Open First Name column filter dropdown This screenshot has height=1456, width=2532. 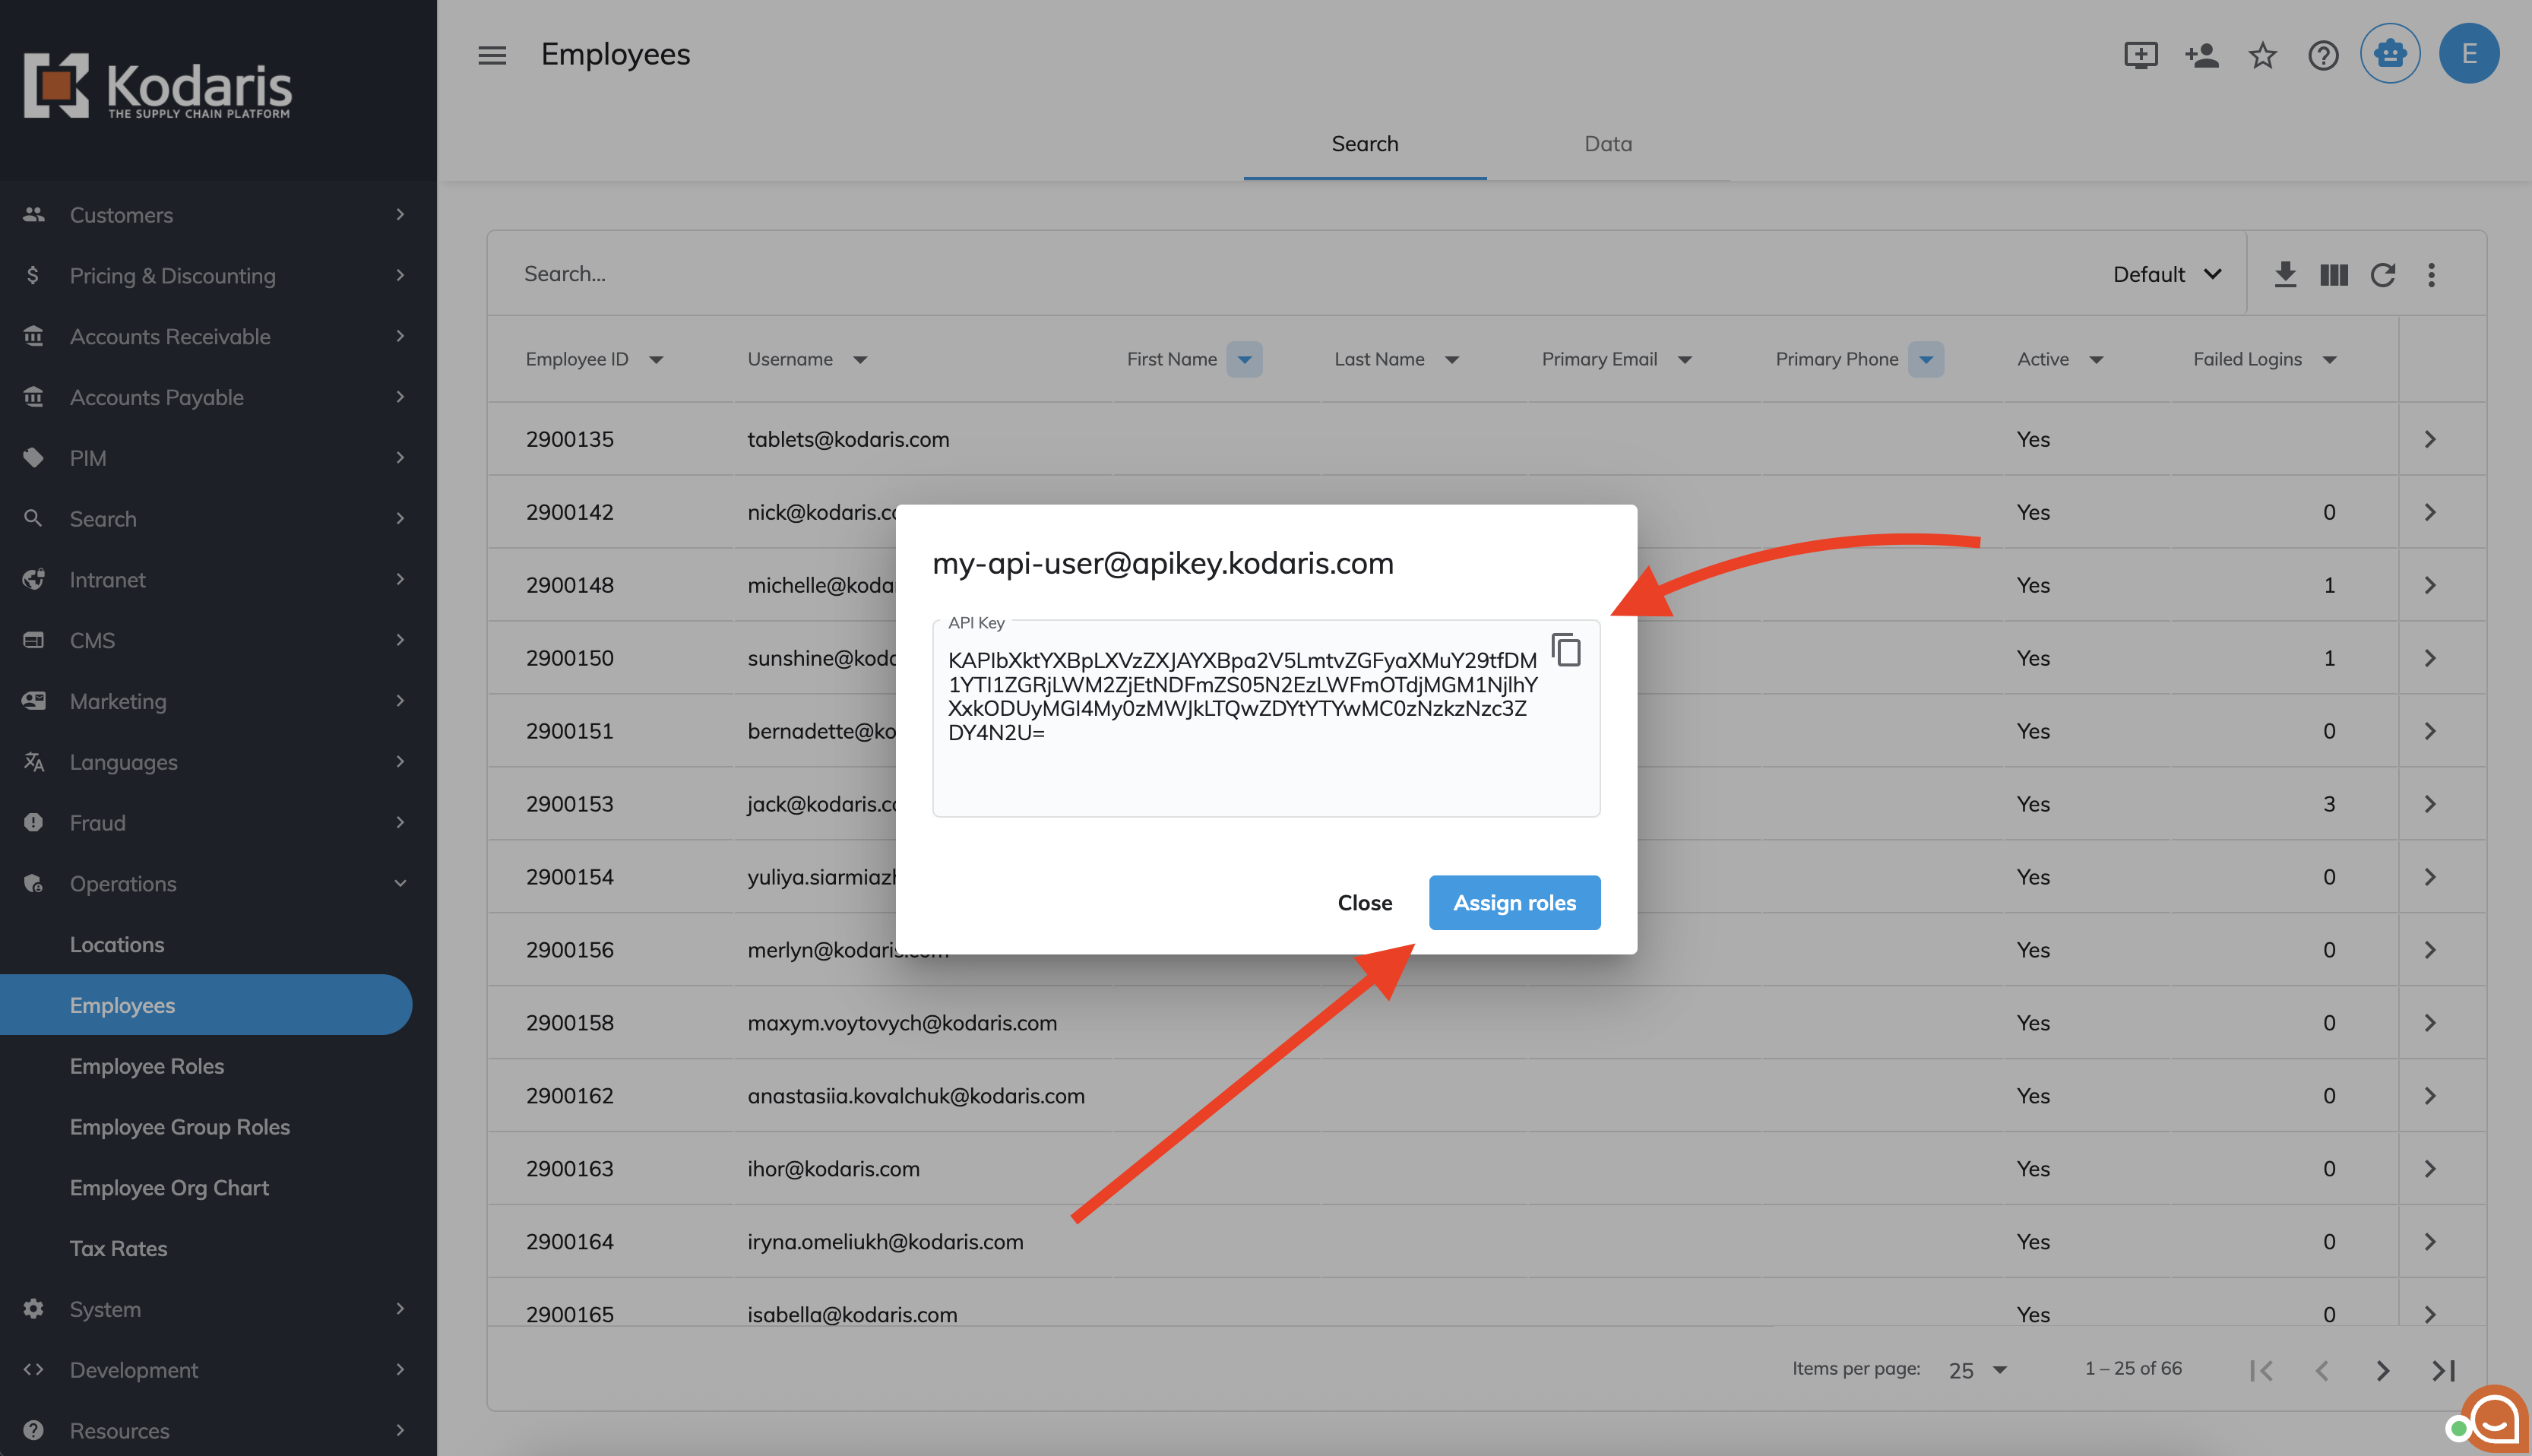coord(1244,359)
